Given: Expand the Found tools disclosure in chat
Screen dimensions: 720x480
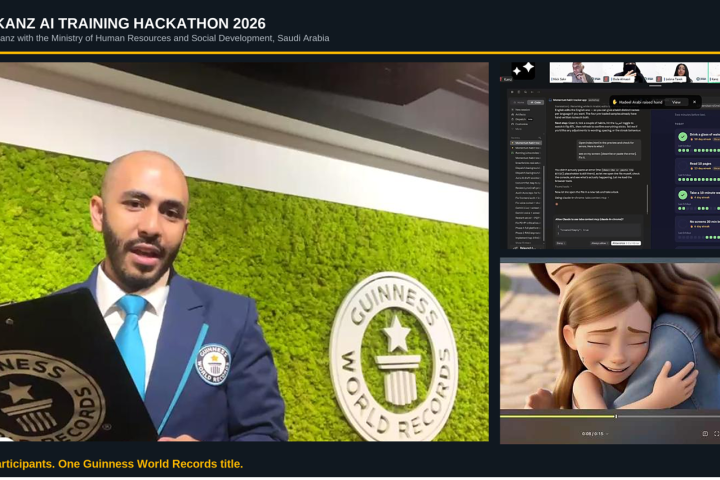Looking at the screenshot, I should coord(563,186).
